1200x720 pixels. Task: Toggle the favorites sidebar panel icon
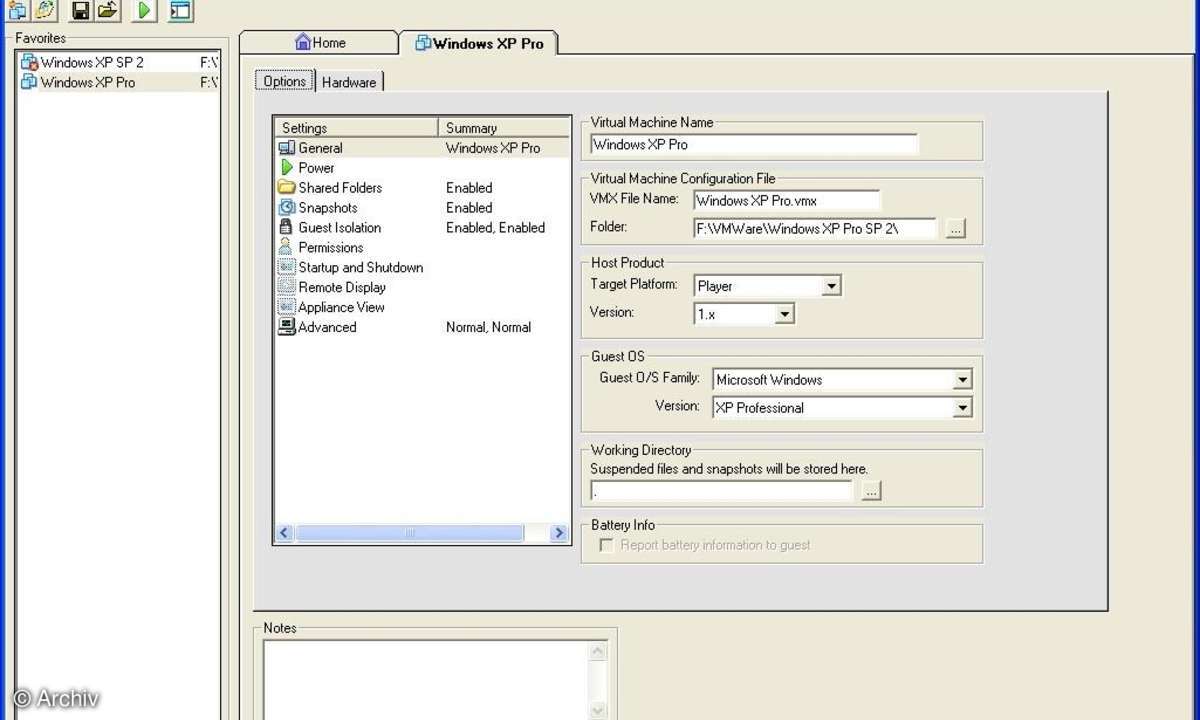pos(180,10)
